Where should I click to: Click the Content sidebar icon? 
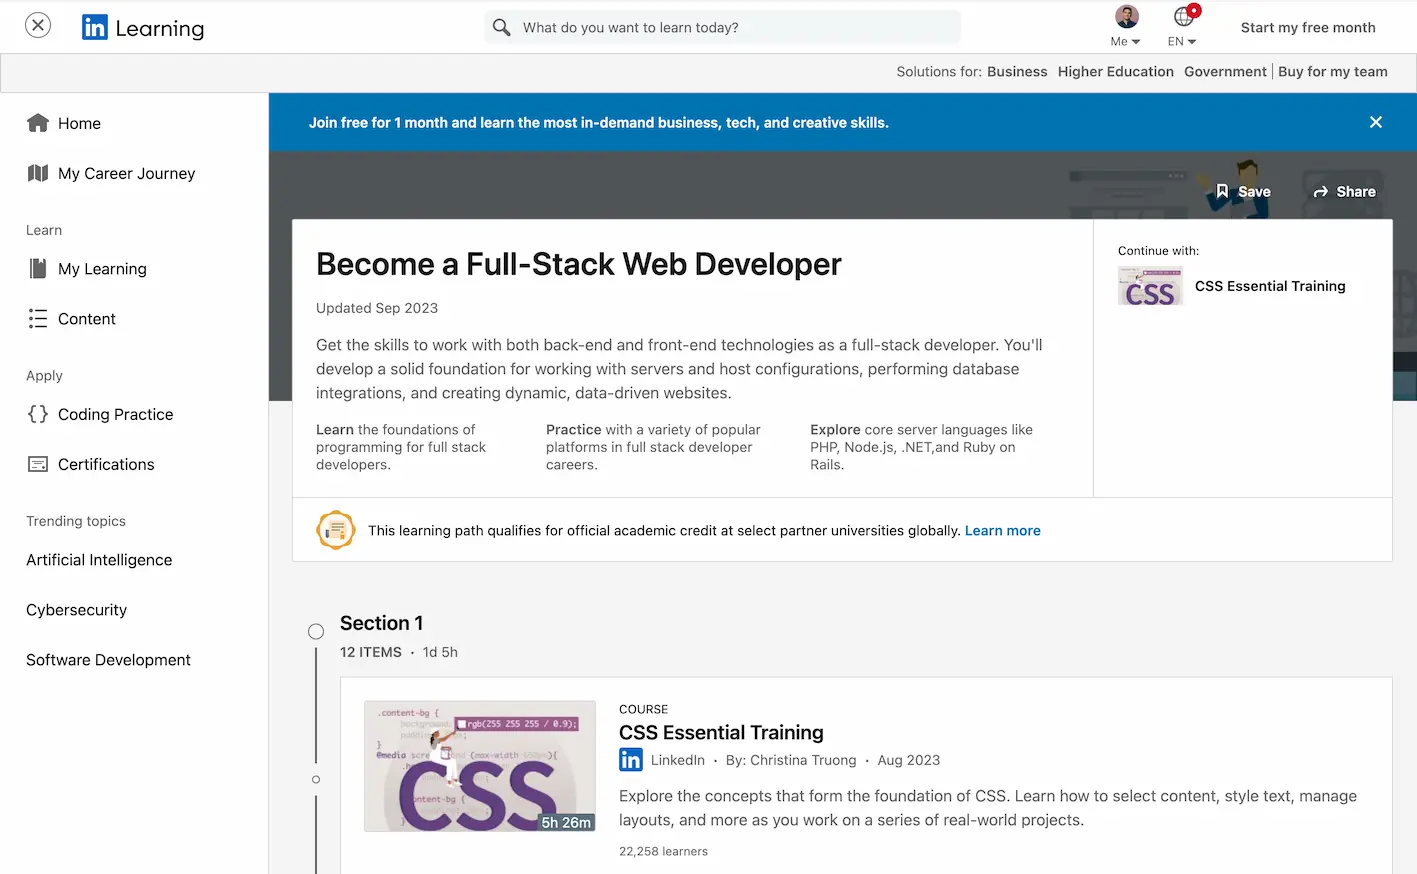click(x=38, y=318)
